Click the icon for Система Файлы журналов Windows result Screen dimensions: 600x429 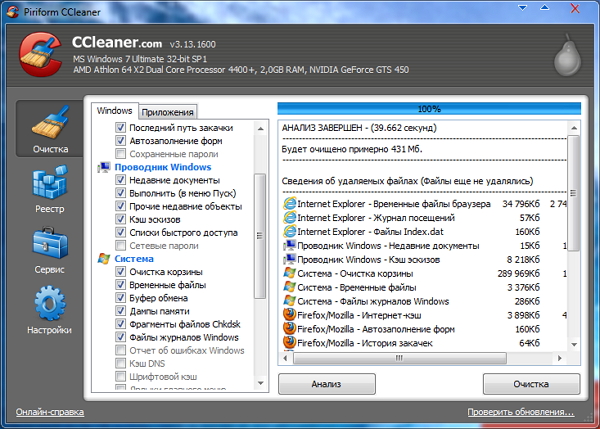pyautogui.click(x=289, y=301)
